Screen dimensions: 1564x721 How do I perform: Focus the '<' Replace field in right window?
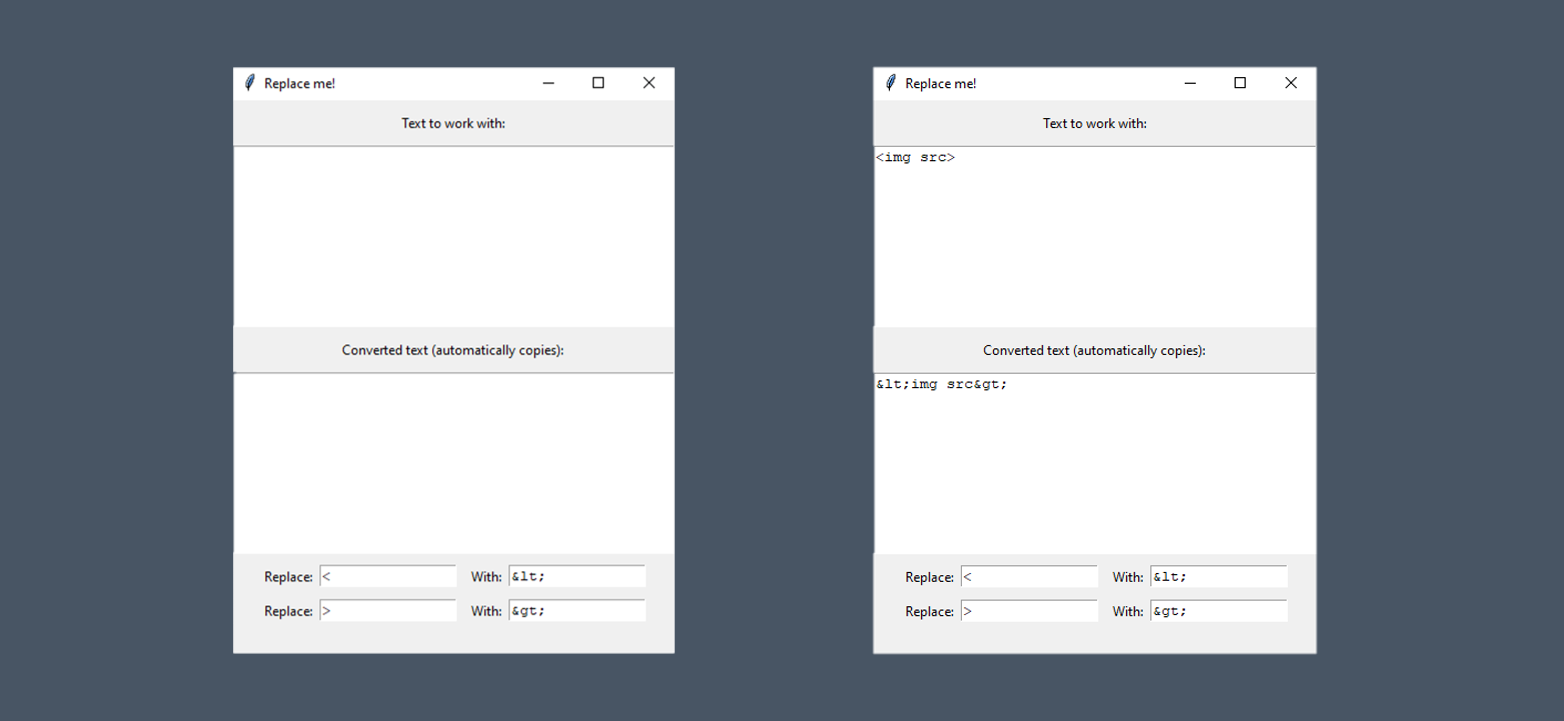click(x=1029, y=577)
